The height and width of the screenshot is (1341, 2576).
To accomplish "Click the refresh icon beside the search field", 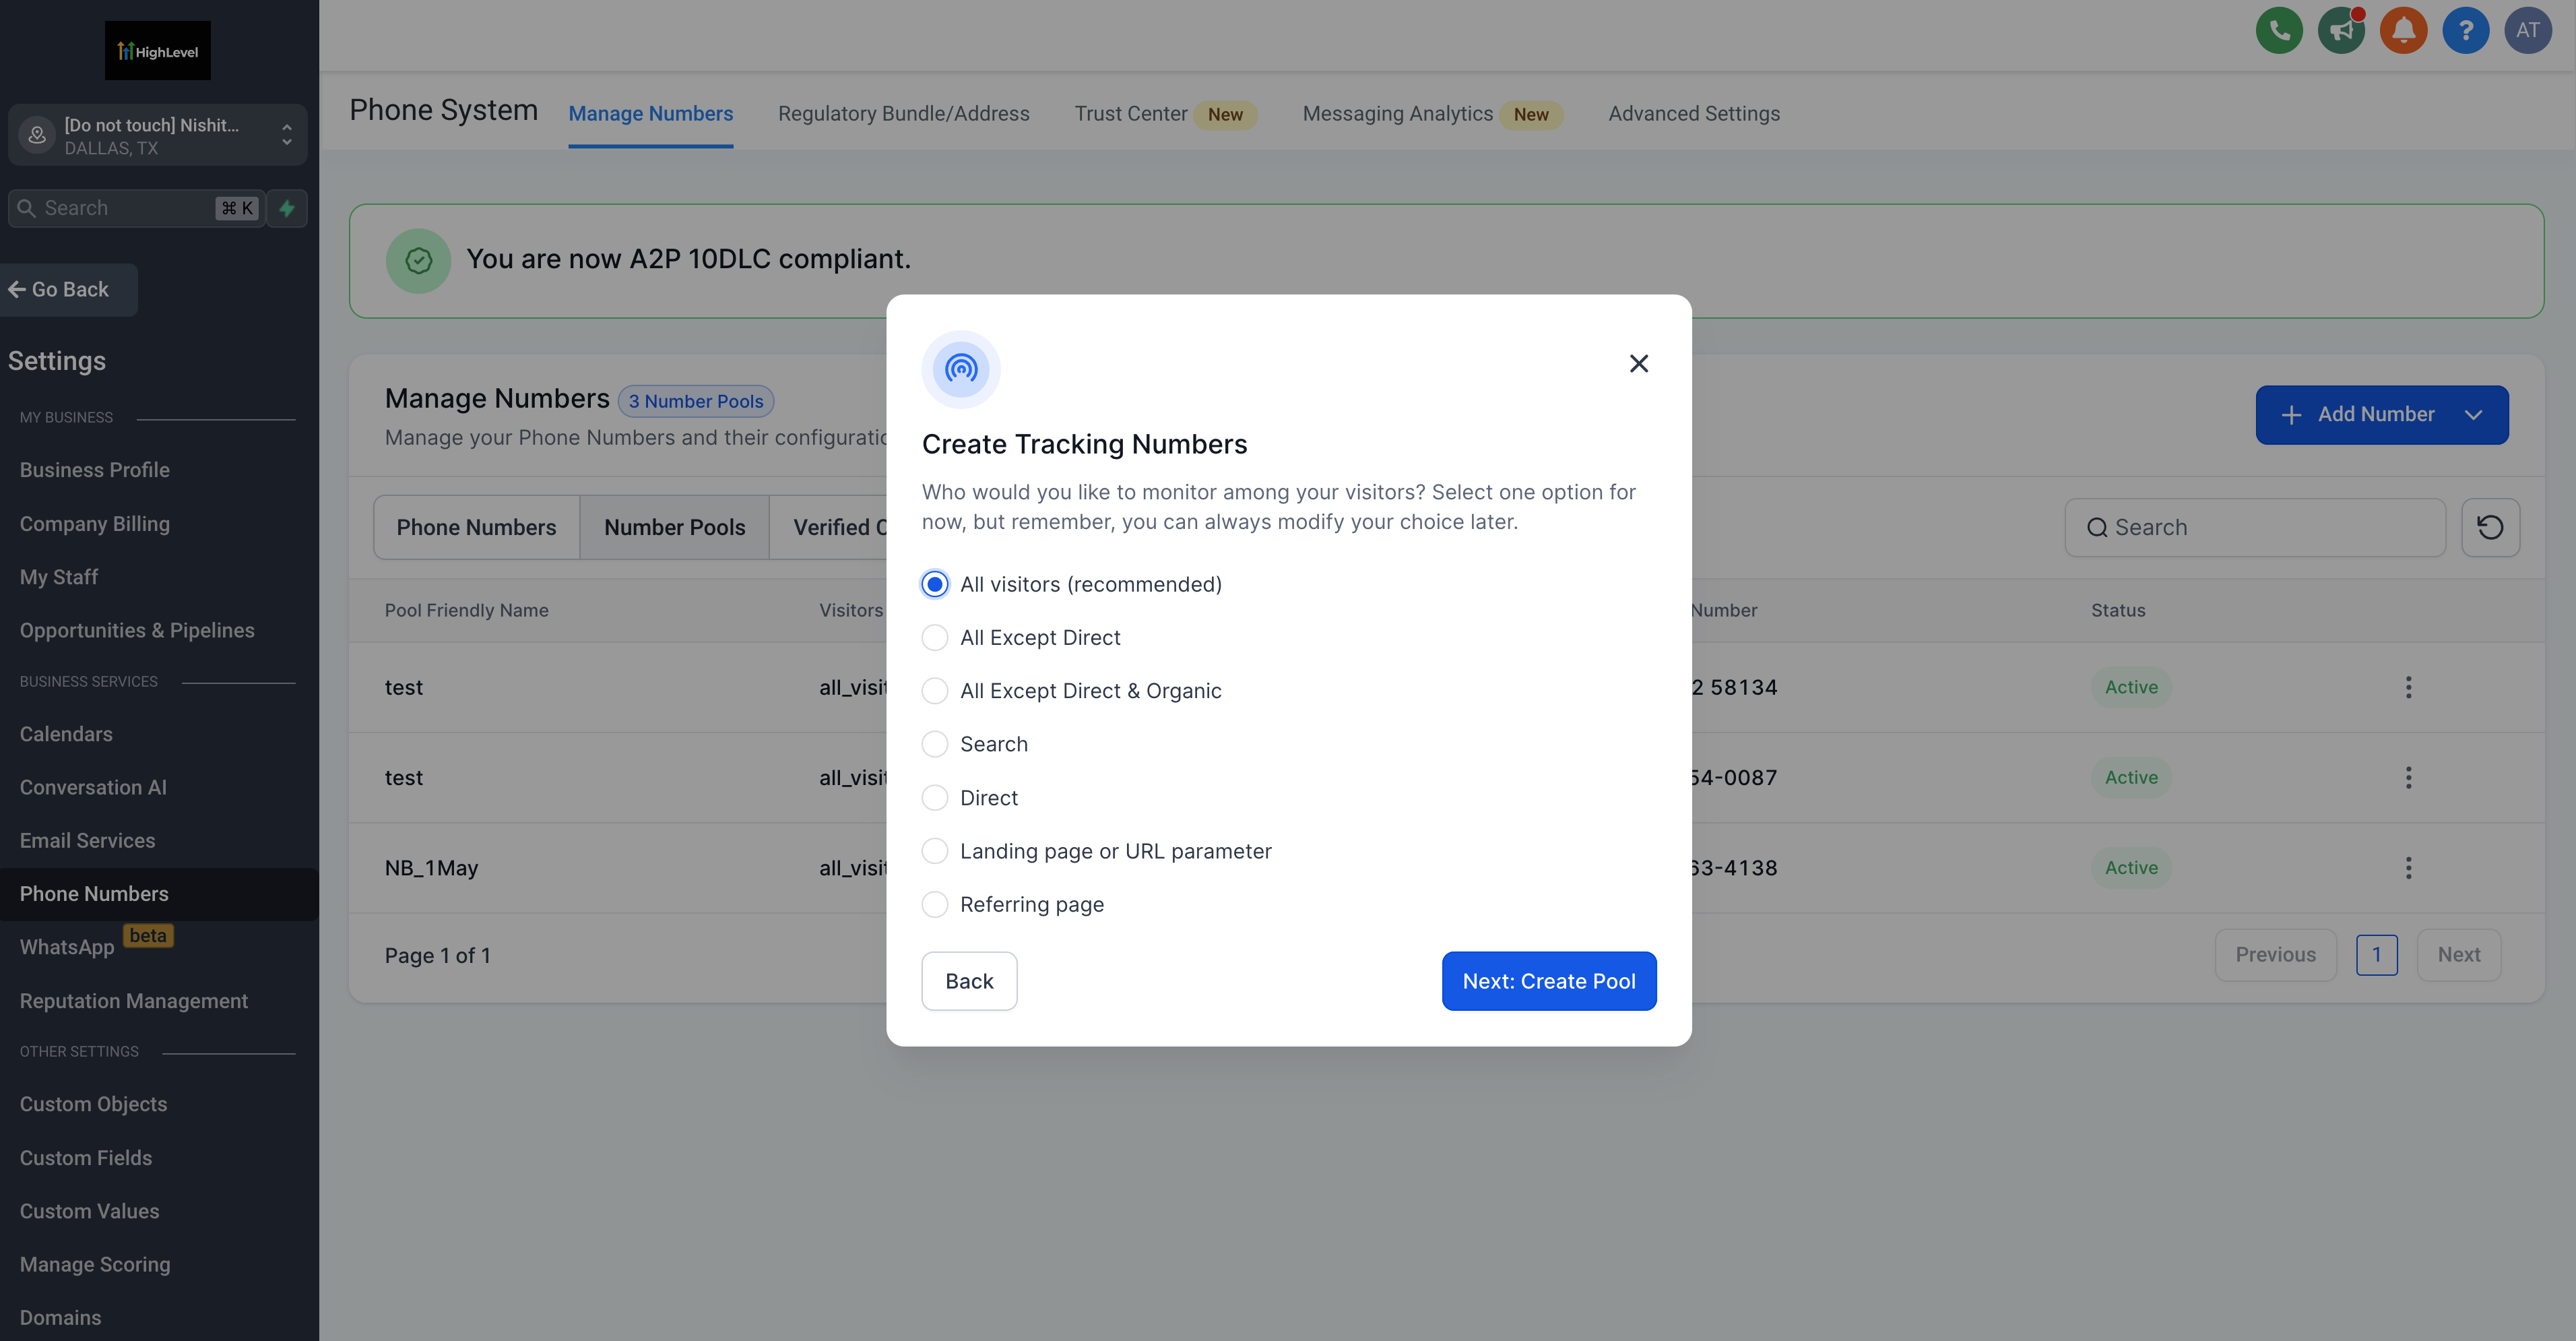I will pos(2489,527).
